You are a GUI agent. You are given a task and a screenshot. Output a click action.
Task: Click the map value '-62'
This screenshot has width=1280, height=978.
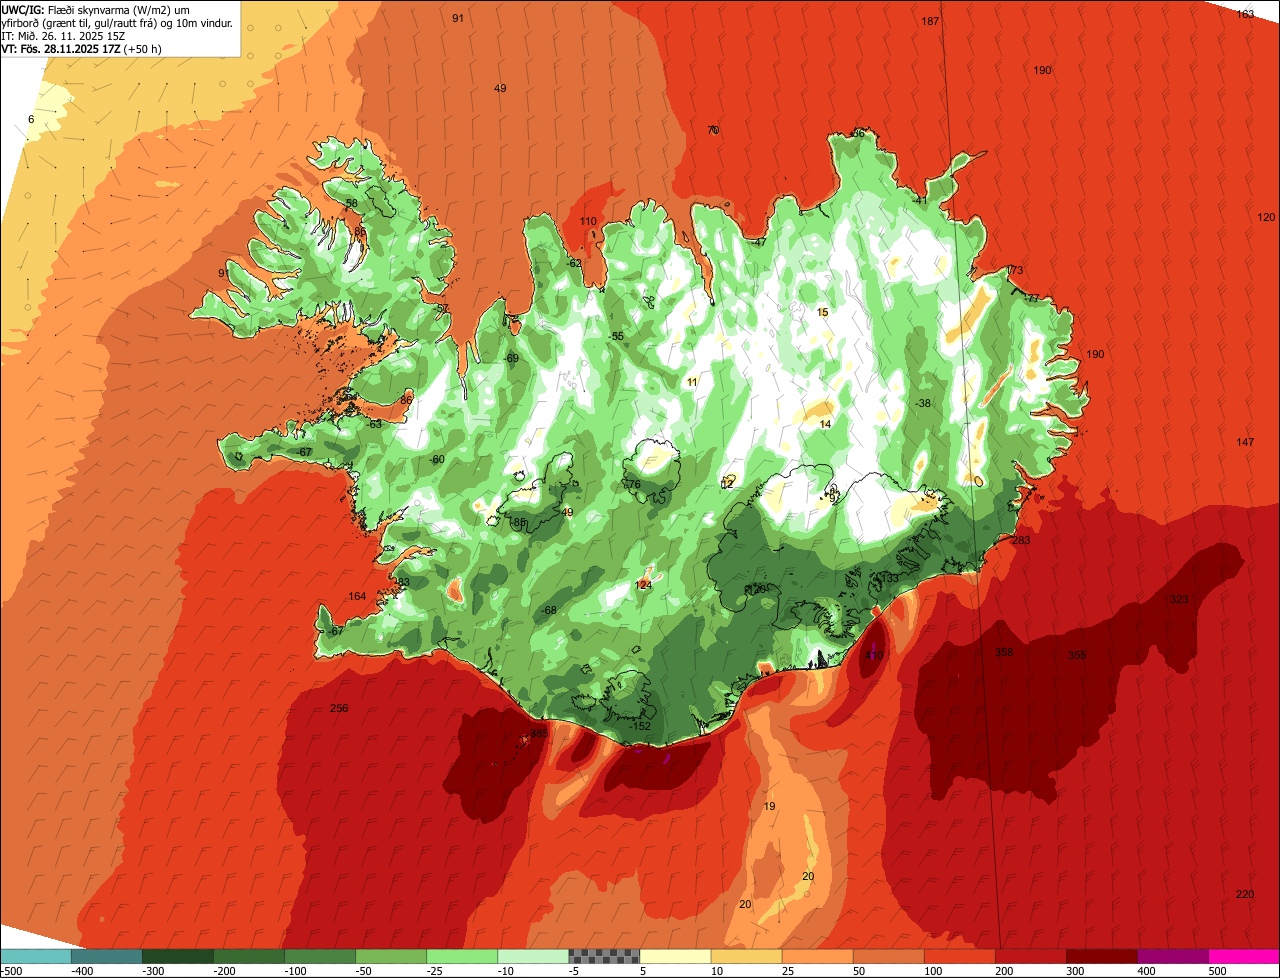573,263
